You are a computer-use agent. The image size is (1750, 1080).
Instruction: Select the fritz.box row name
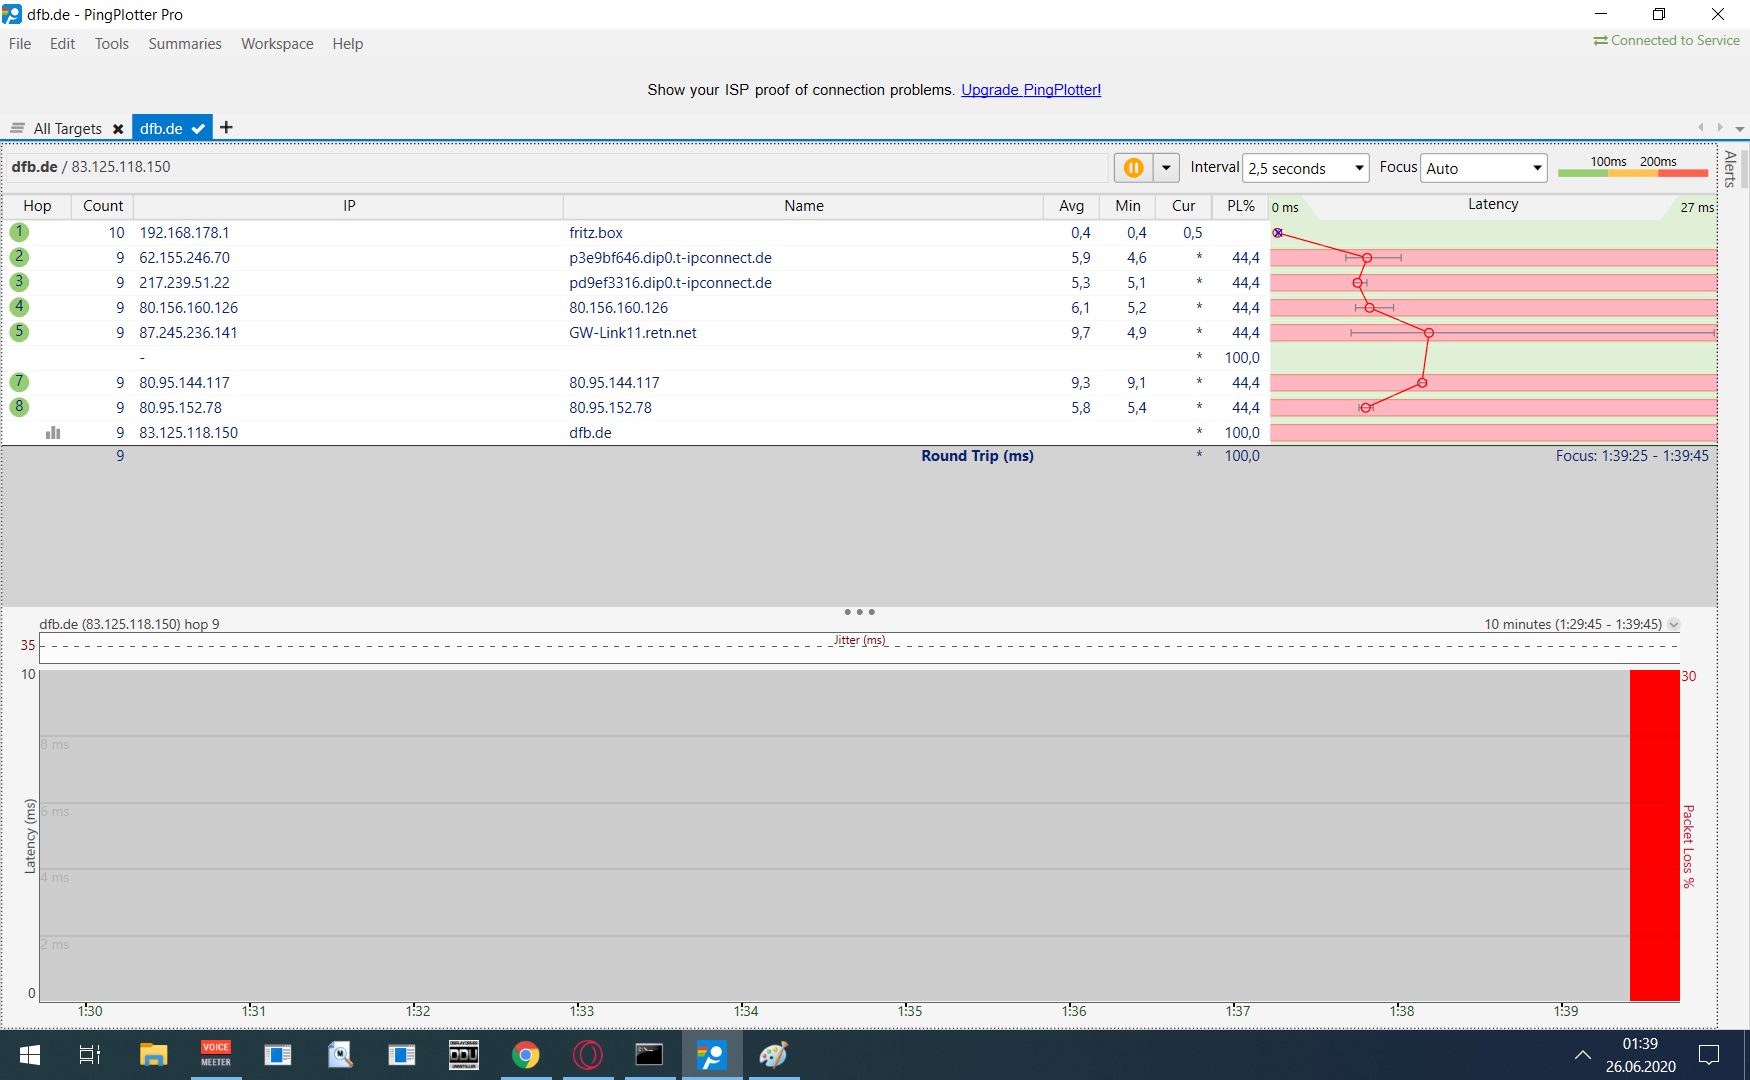tap(596, 233)
